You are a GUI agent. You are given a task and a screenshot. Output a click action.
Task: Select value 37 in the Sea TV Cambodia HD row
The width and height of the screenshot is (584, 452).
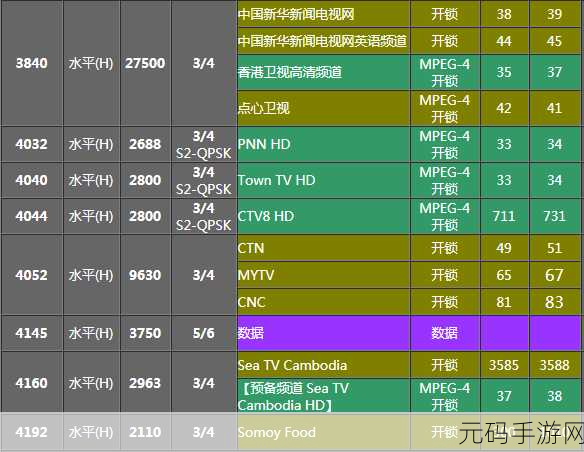click(504, 396)
